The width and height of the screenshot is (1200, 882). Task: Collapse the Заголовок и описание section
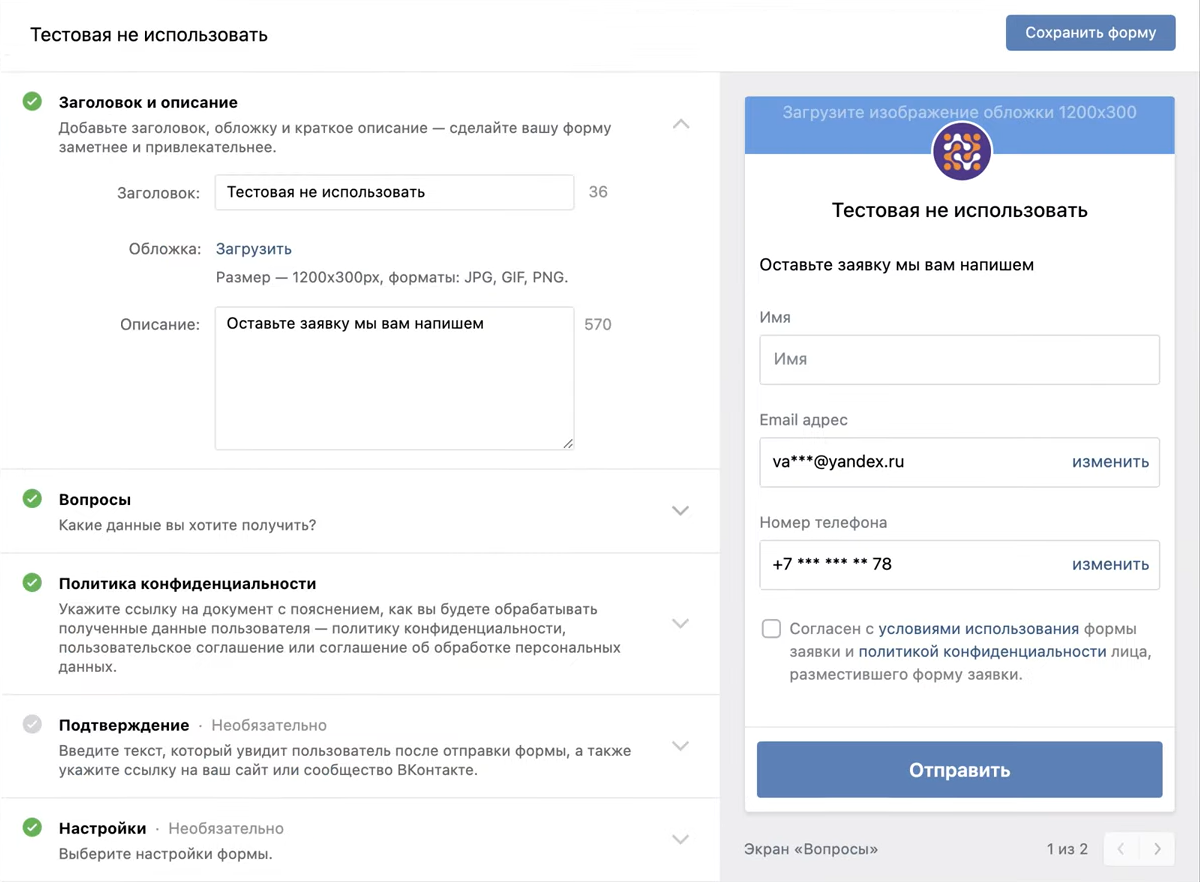(x=681, y=124)
